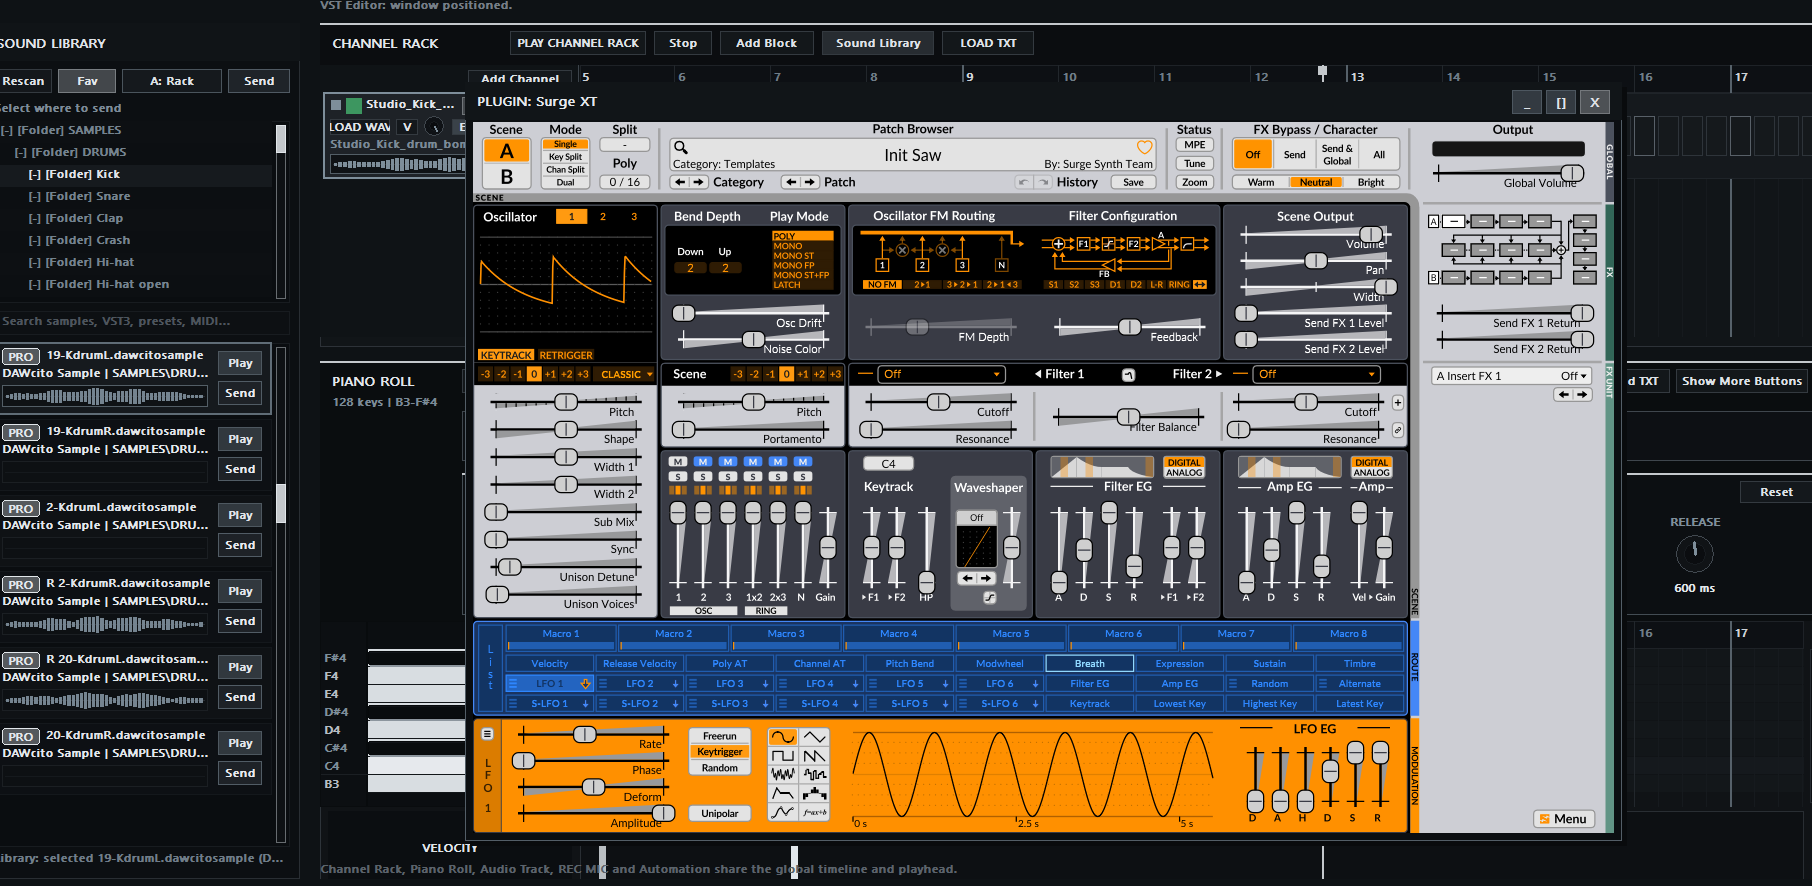The width and height of the screenshot is (1812, 886).
Task: Open LFO 1 hamburger menu icon
Action: pos(488,734)
